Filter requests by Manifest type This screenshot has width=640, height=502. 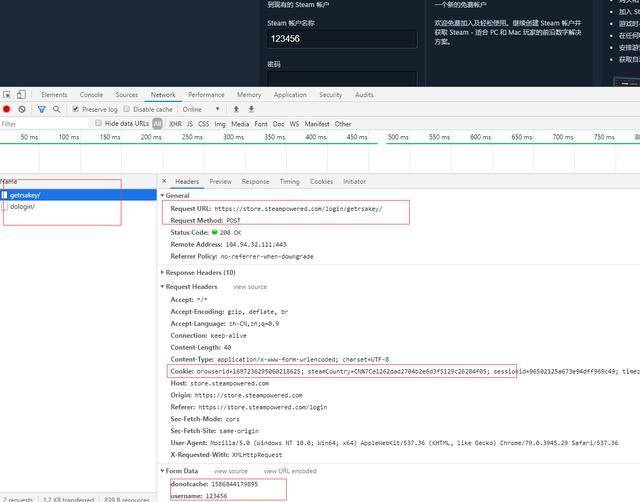point(317,124)
